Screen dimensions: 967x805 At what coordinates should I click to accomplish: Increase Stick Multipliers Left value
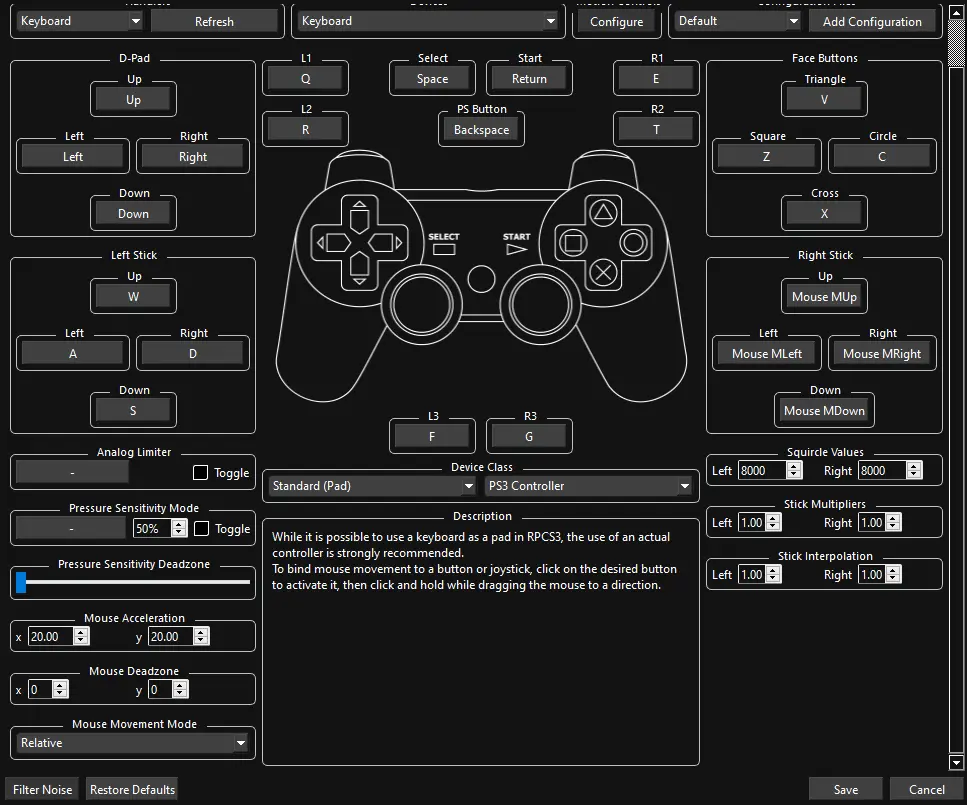773,518
